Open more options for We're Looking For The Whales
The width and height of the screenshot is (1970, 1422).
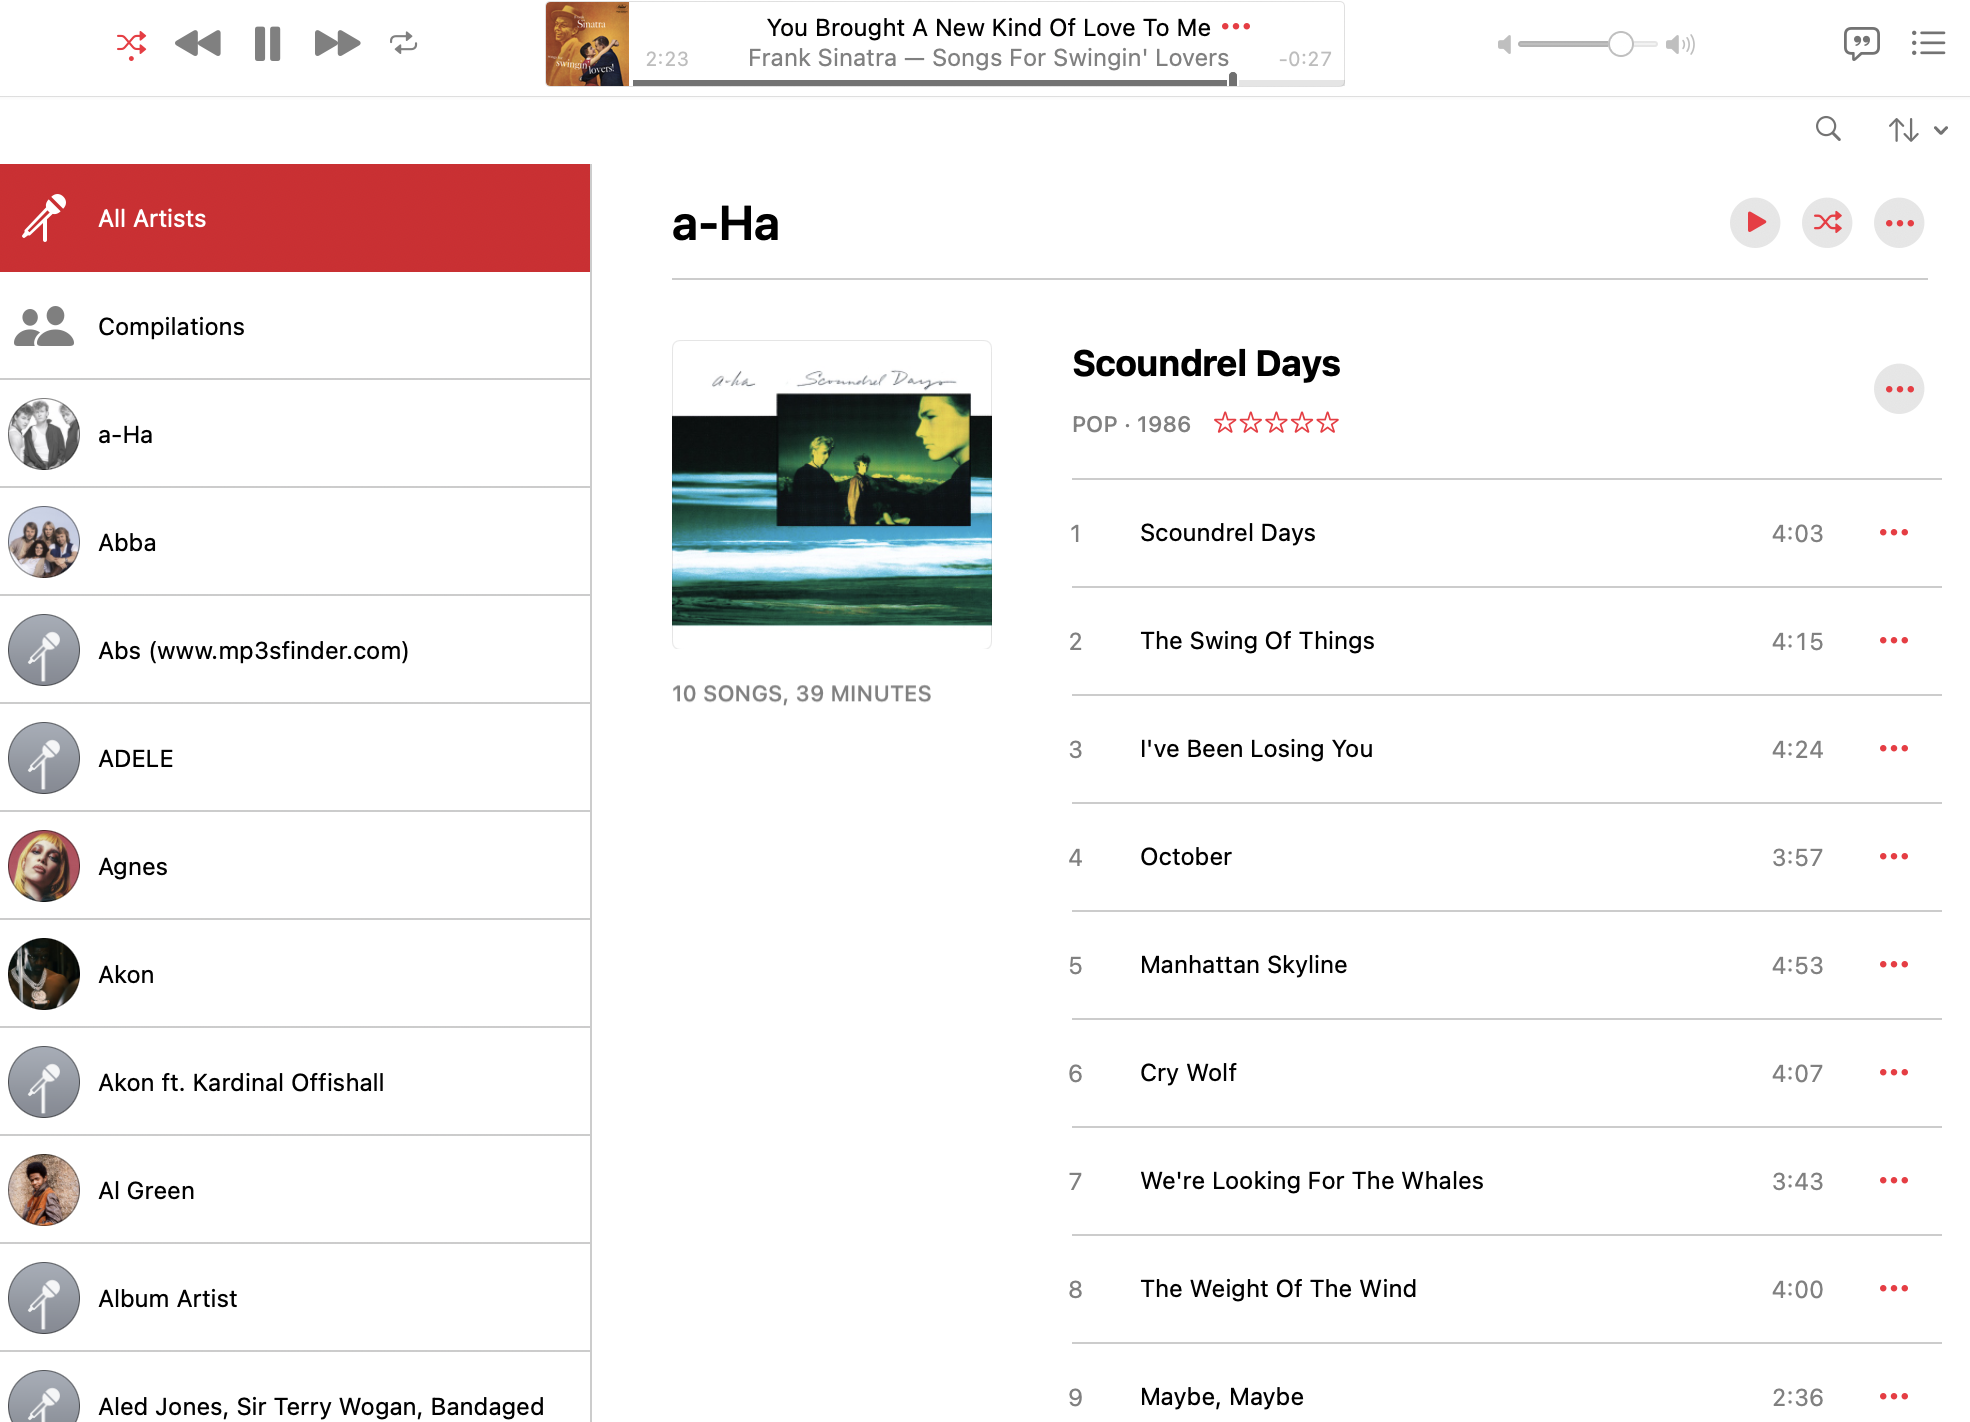coord(1894,1181)
